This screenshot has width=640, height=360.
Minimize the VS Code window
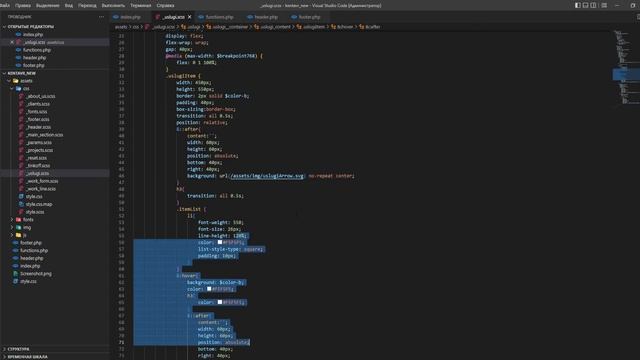pos(617,5)
